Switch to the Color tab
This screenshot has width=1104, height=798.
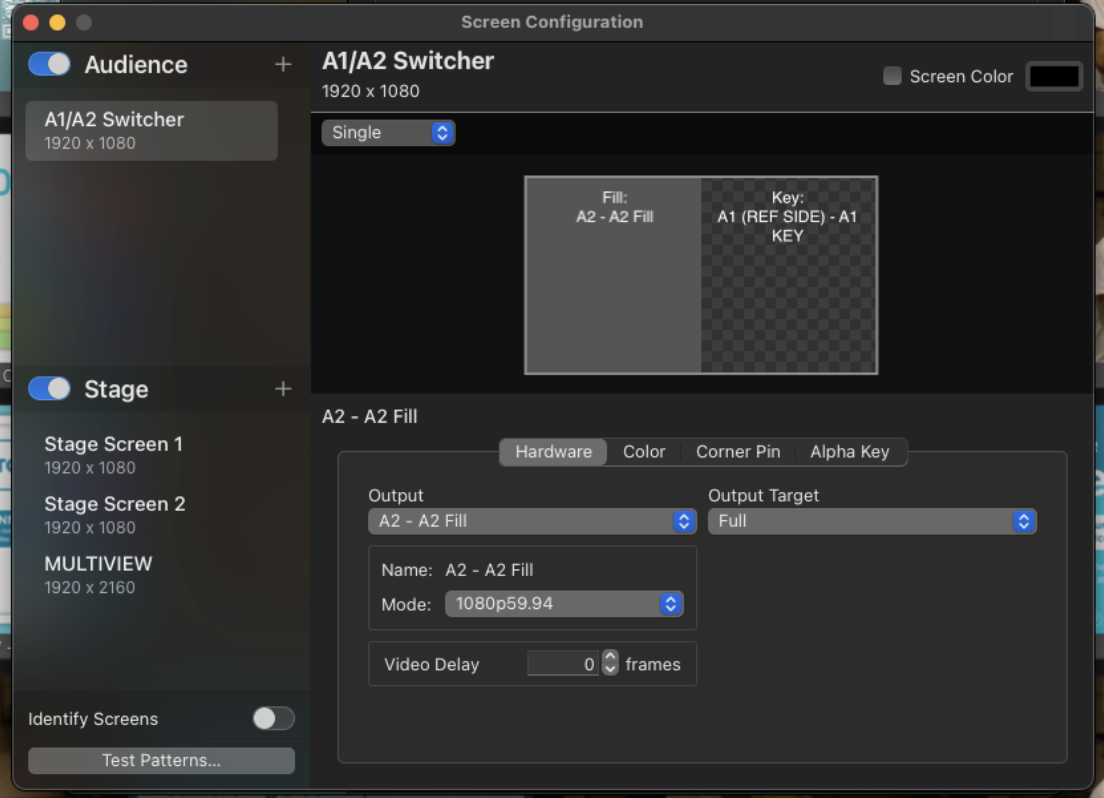(x=644, y=451)
